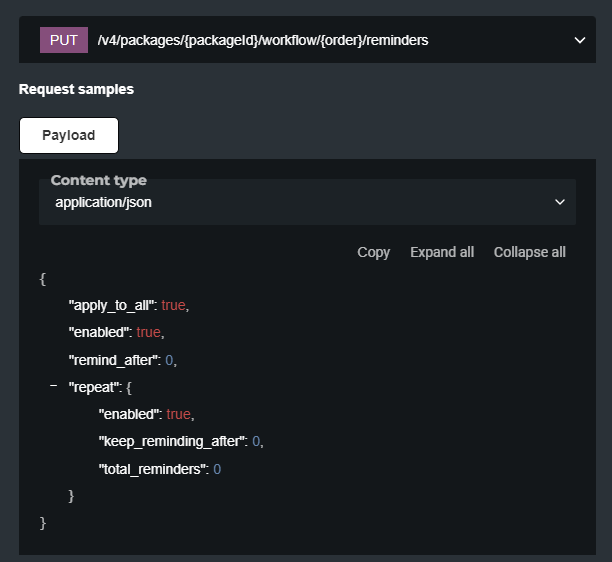This screenshot has height=562, width=612.
Task: Click the "keep_reminding_after" key
Action: [172, 441]
